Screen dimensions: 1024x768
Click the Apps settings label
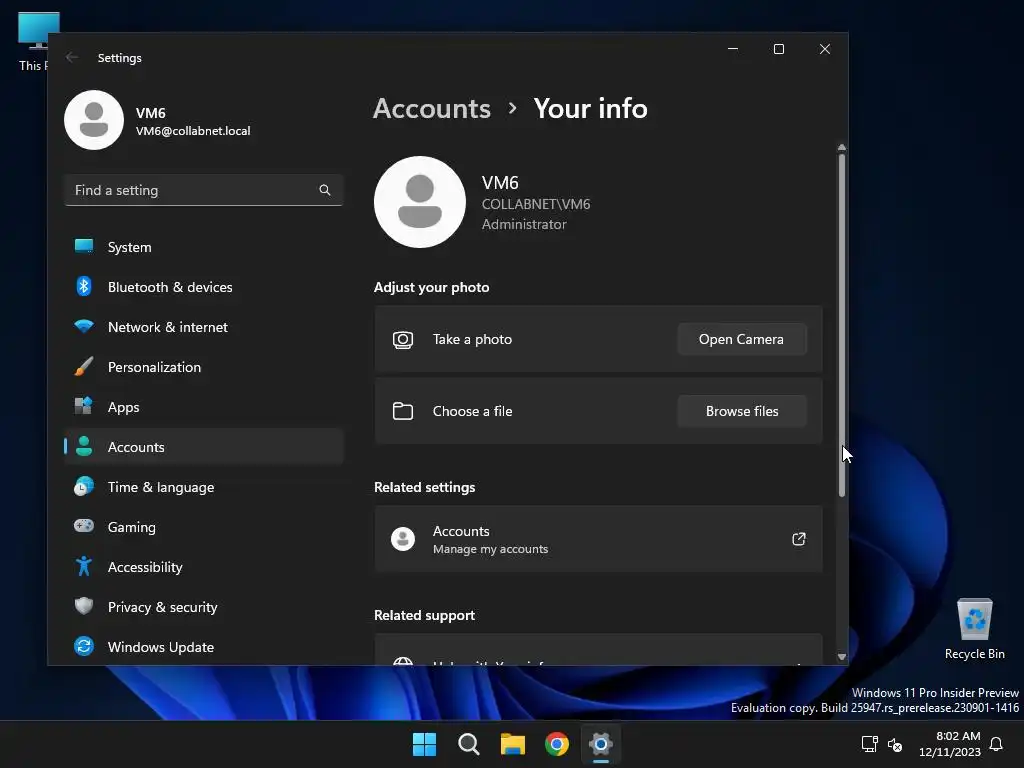pos(123,408)
